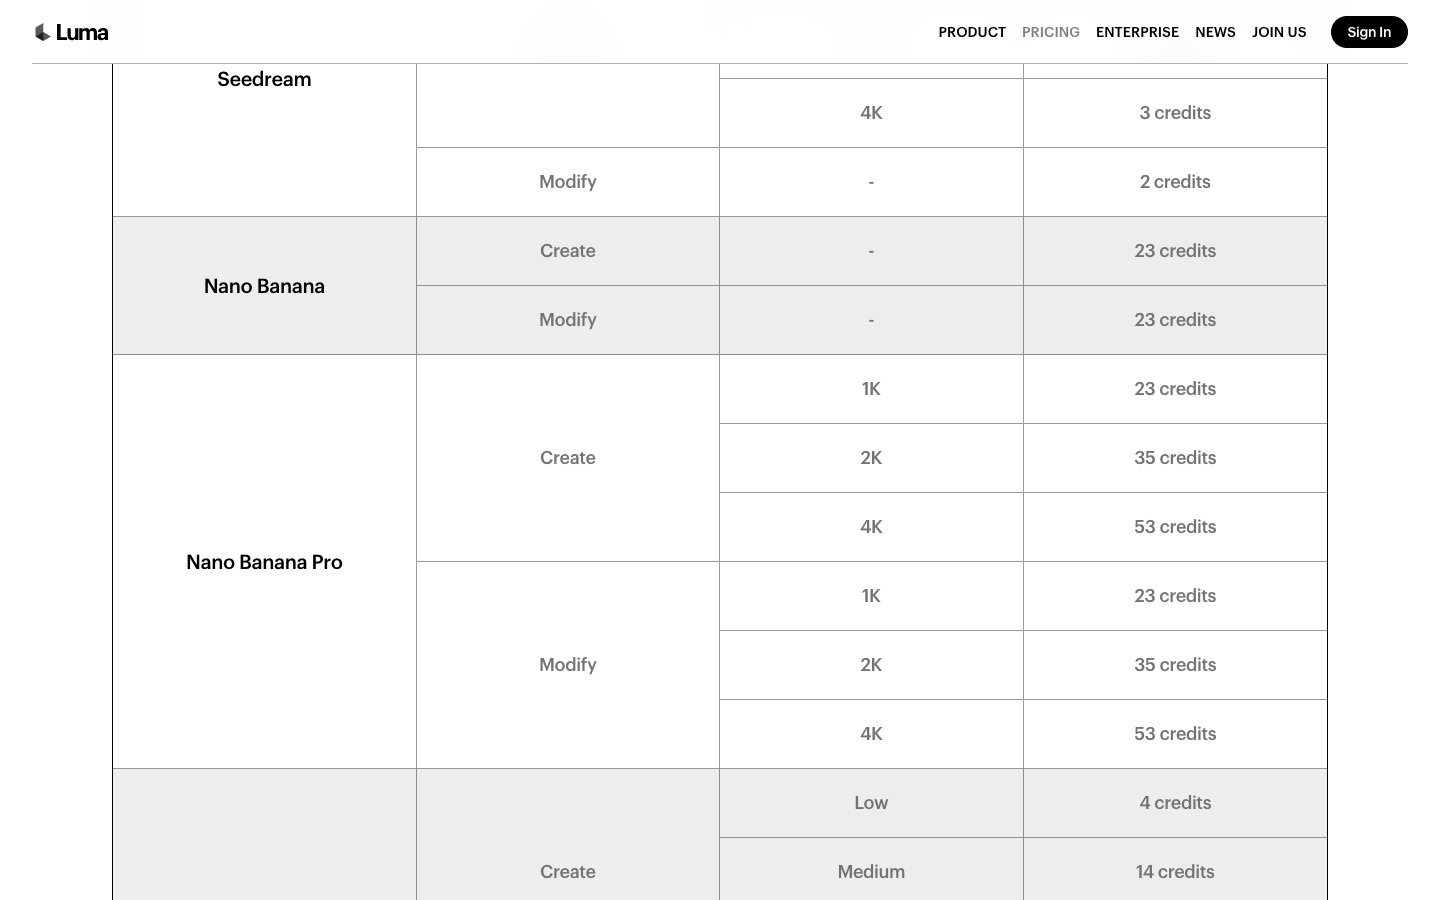Click the Luma logo icon
This screenshot has height=900, width=1440.
point(43,32)
